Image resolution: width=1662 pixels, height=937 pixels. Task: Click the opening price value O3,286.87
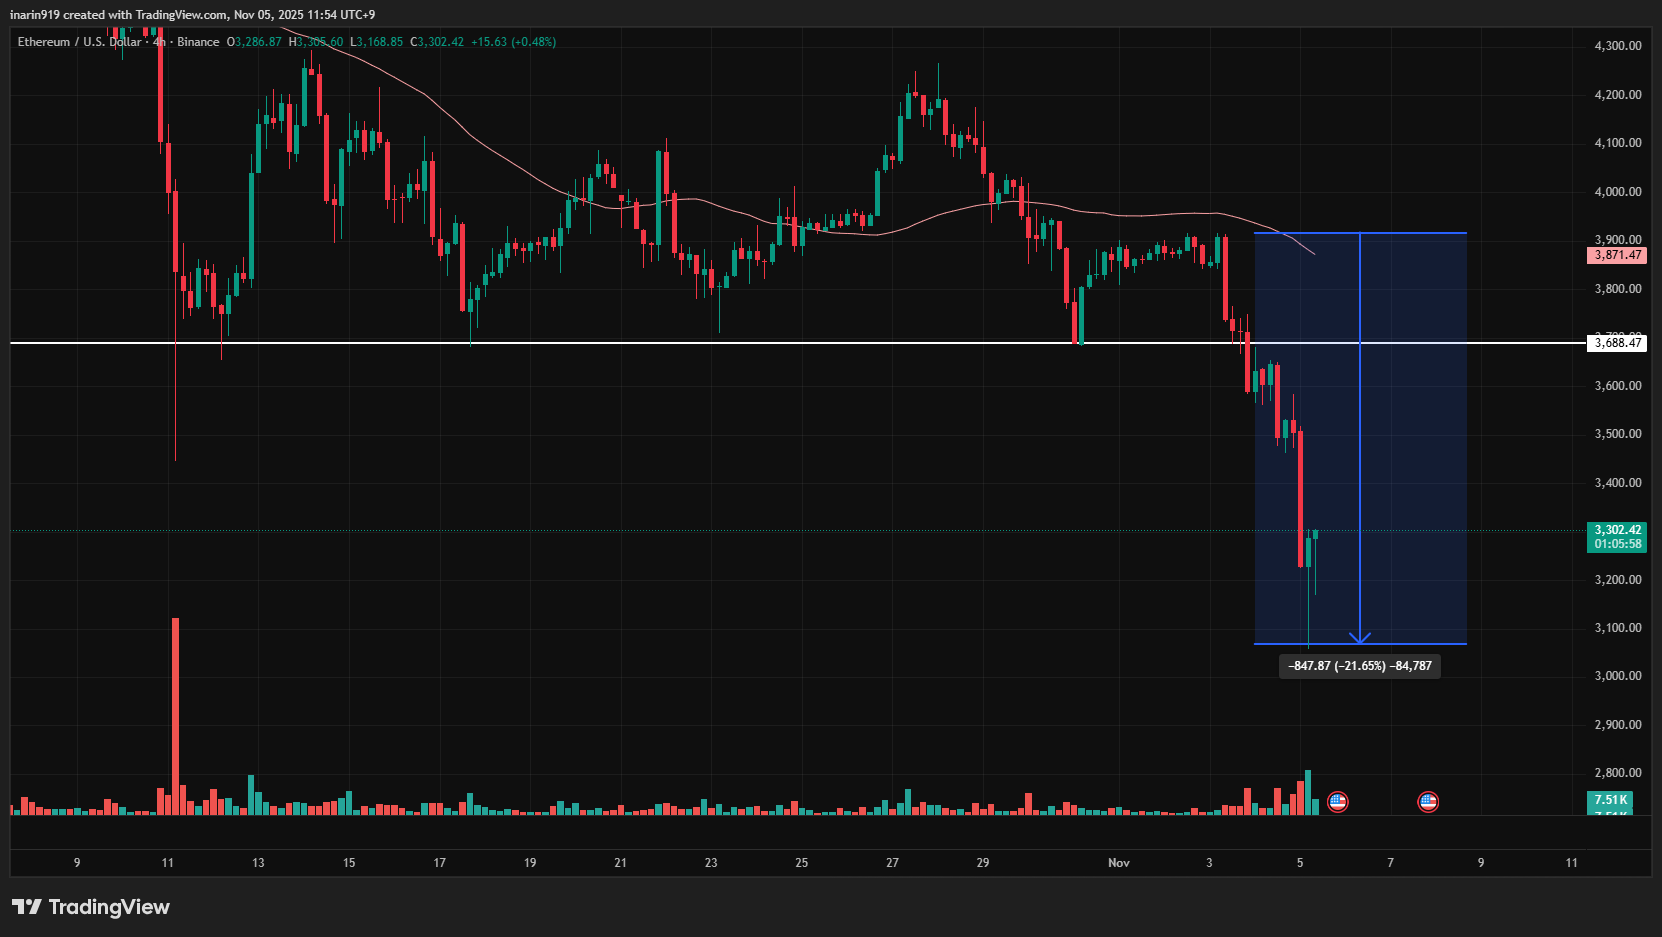point(255,42)
